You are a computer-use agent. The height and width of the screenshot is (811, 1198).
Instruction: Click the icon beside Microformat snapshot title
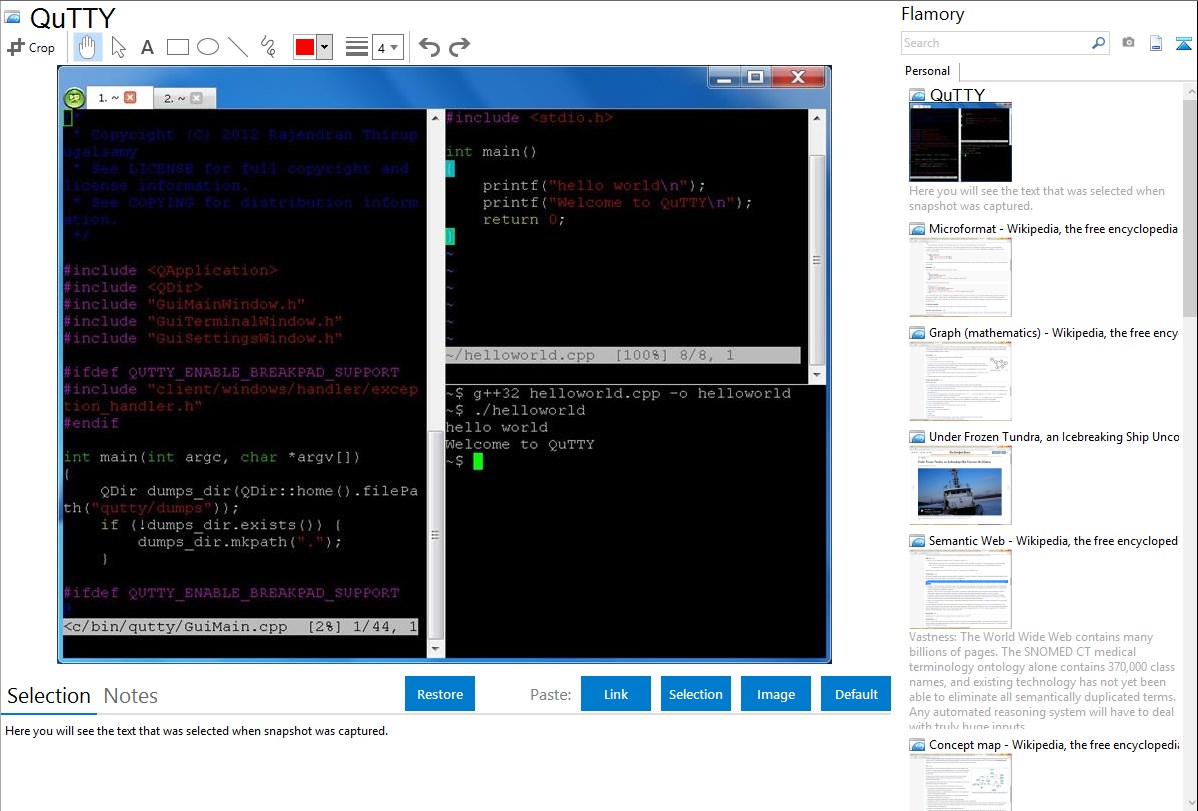(917, 229)
